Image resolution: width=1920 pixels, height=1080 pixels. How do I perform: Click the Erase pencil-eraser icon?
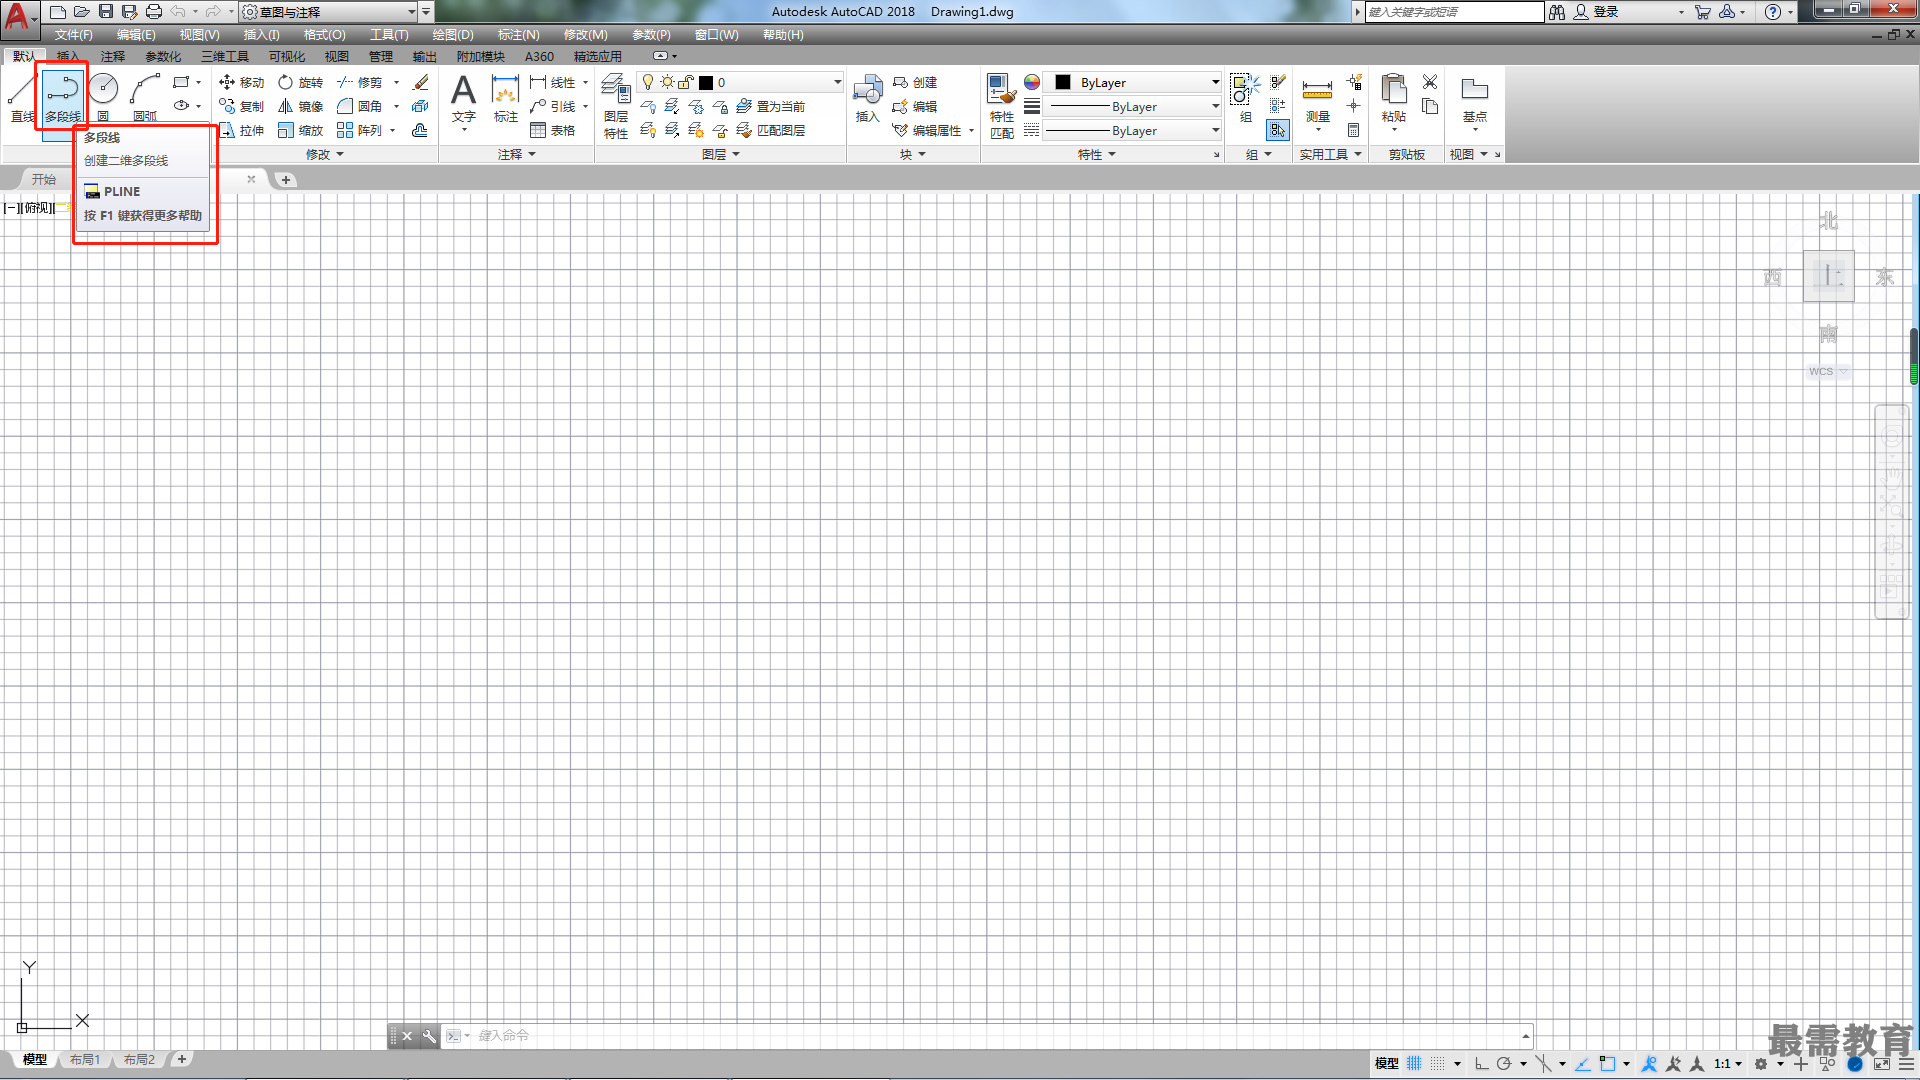click(x=421, y=82)
